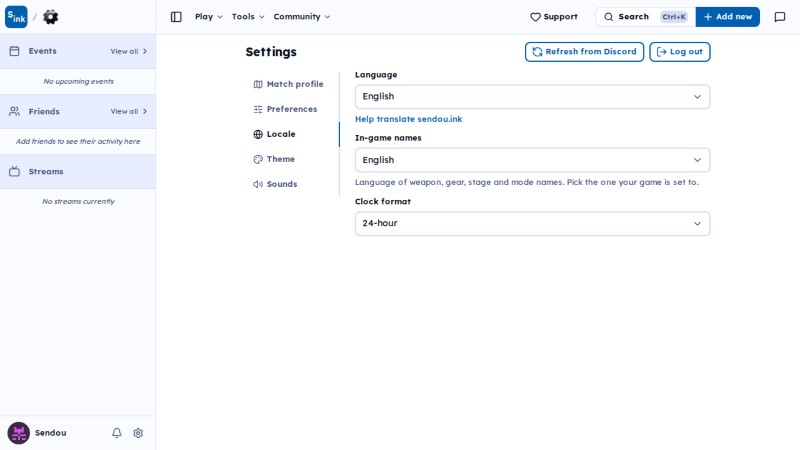Go to the Match profile settings tab
This screenshot has width=800, height=450.
pyautogui.click(x=289, y=84)
